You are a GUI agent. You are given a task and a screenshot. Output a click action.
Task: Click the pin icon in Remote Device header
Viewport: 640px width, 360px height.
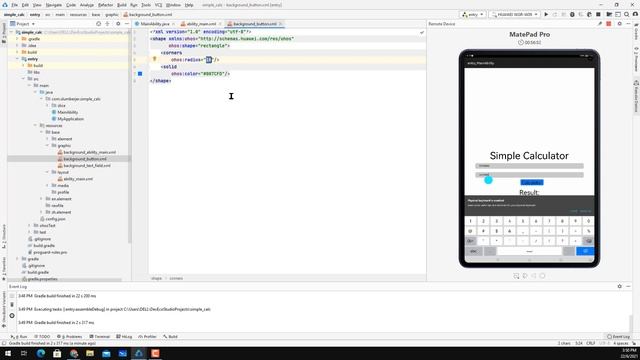click(600, 24)
